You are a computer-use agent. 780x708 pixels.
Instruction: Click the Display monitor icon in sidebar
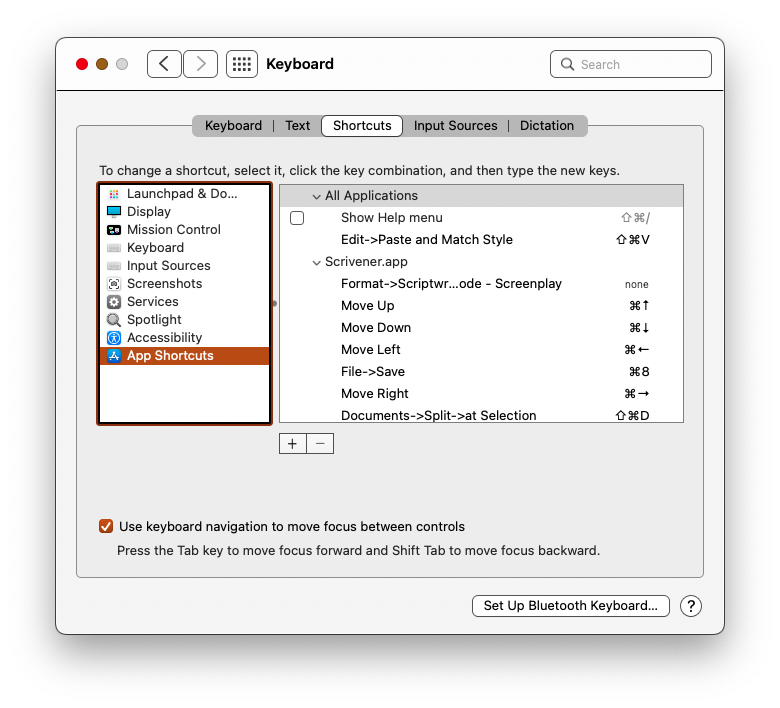pyautogui.click(x=114, y=212)
